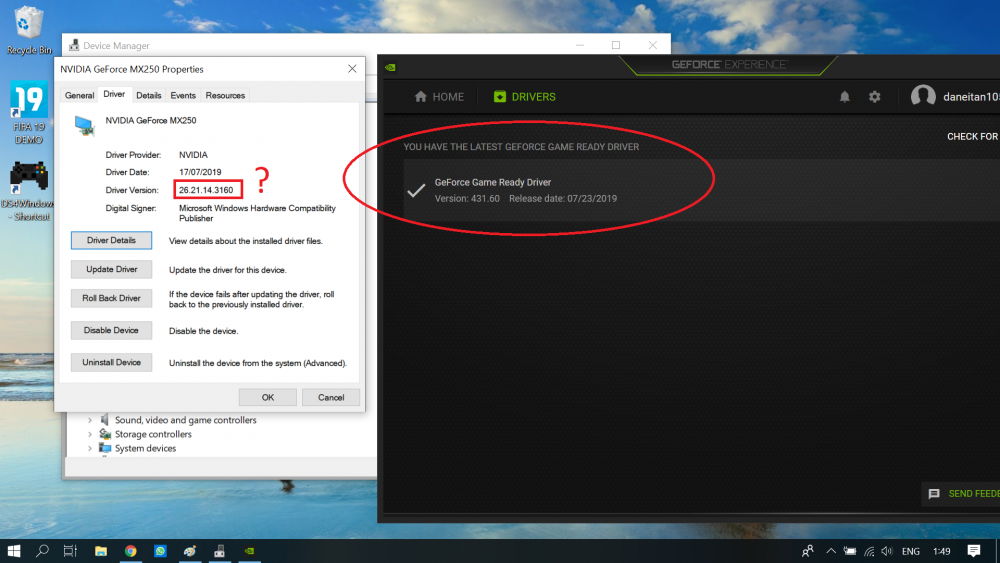Screen dimensions: 1000x563
Task: Click the Device Manager title bar icon
Action: click(74, 45)
